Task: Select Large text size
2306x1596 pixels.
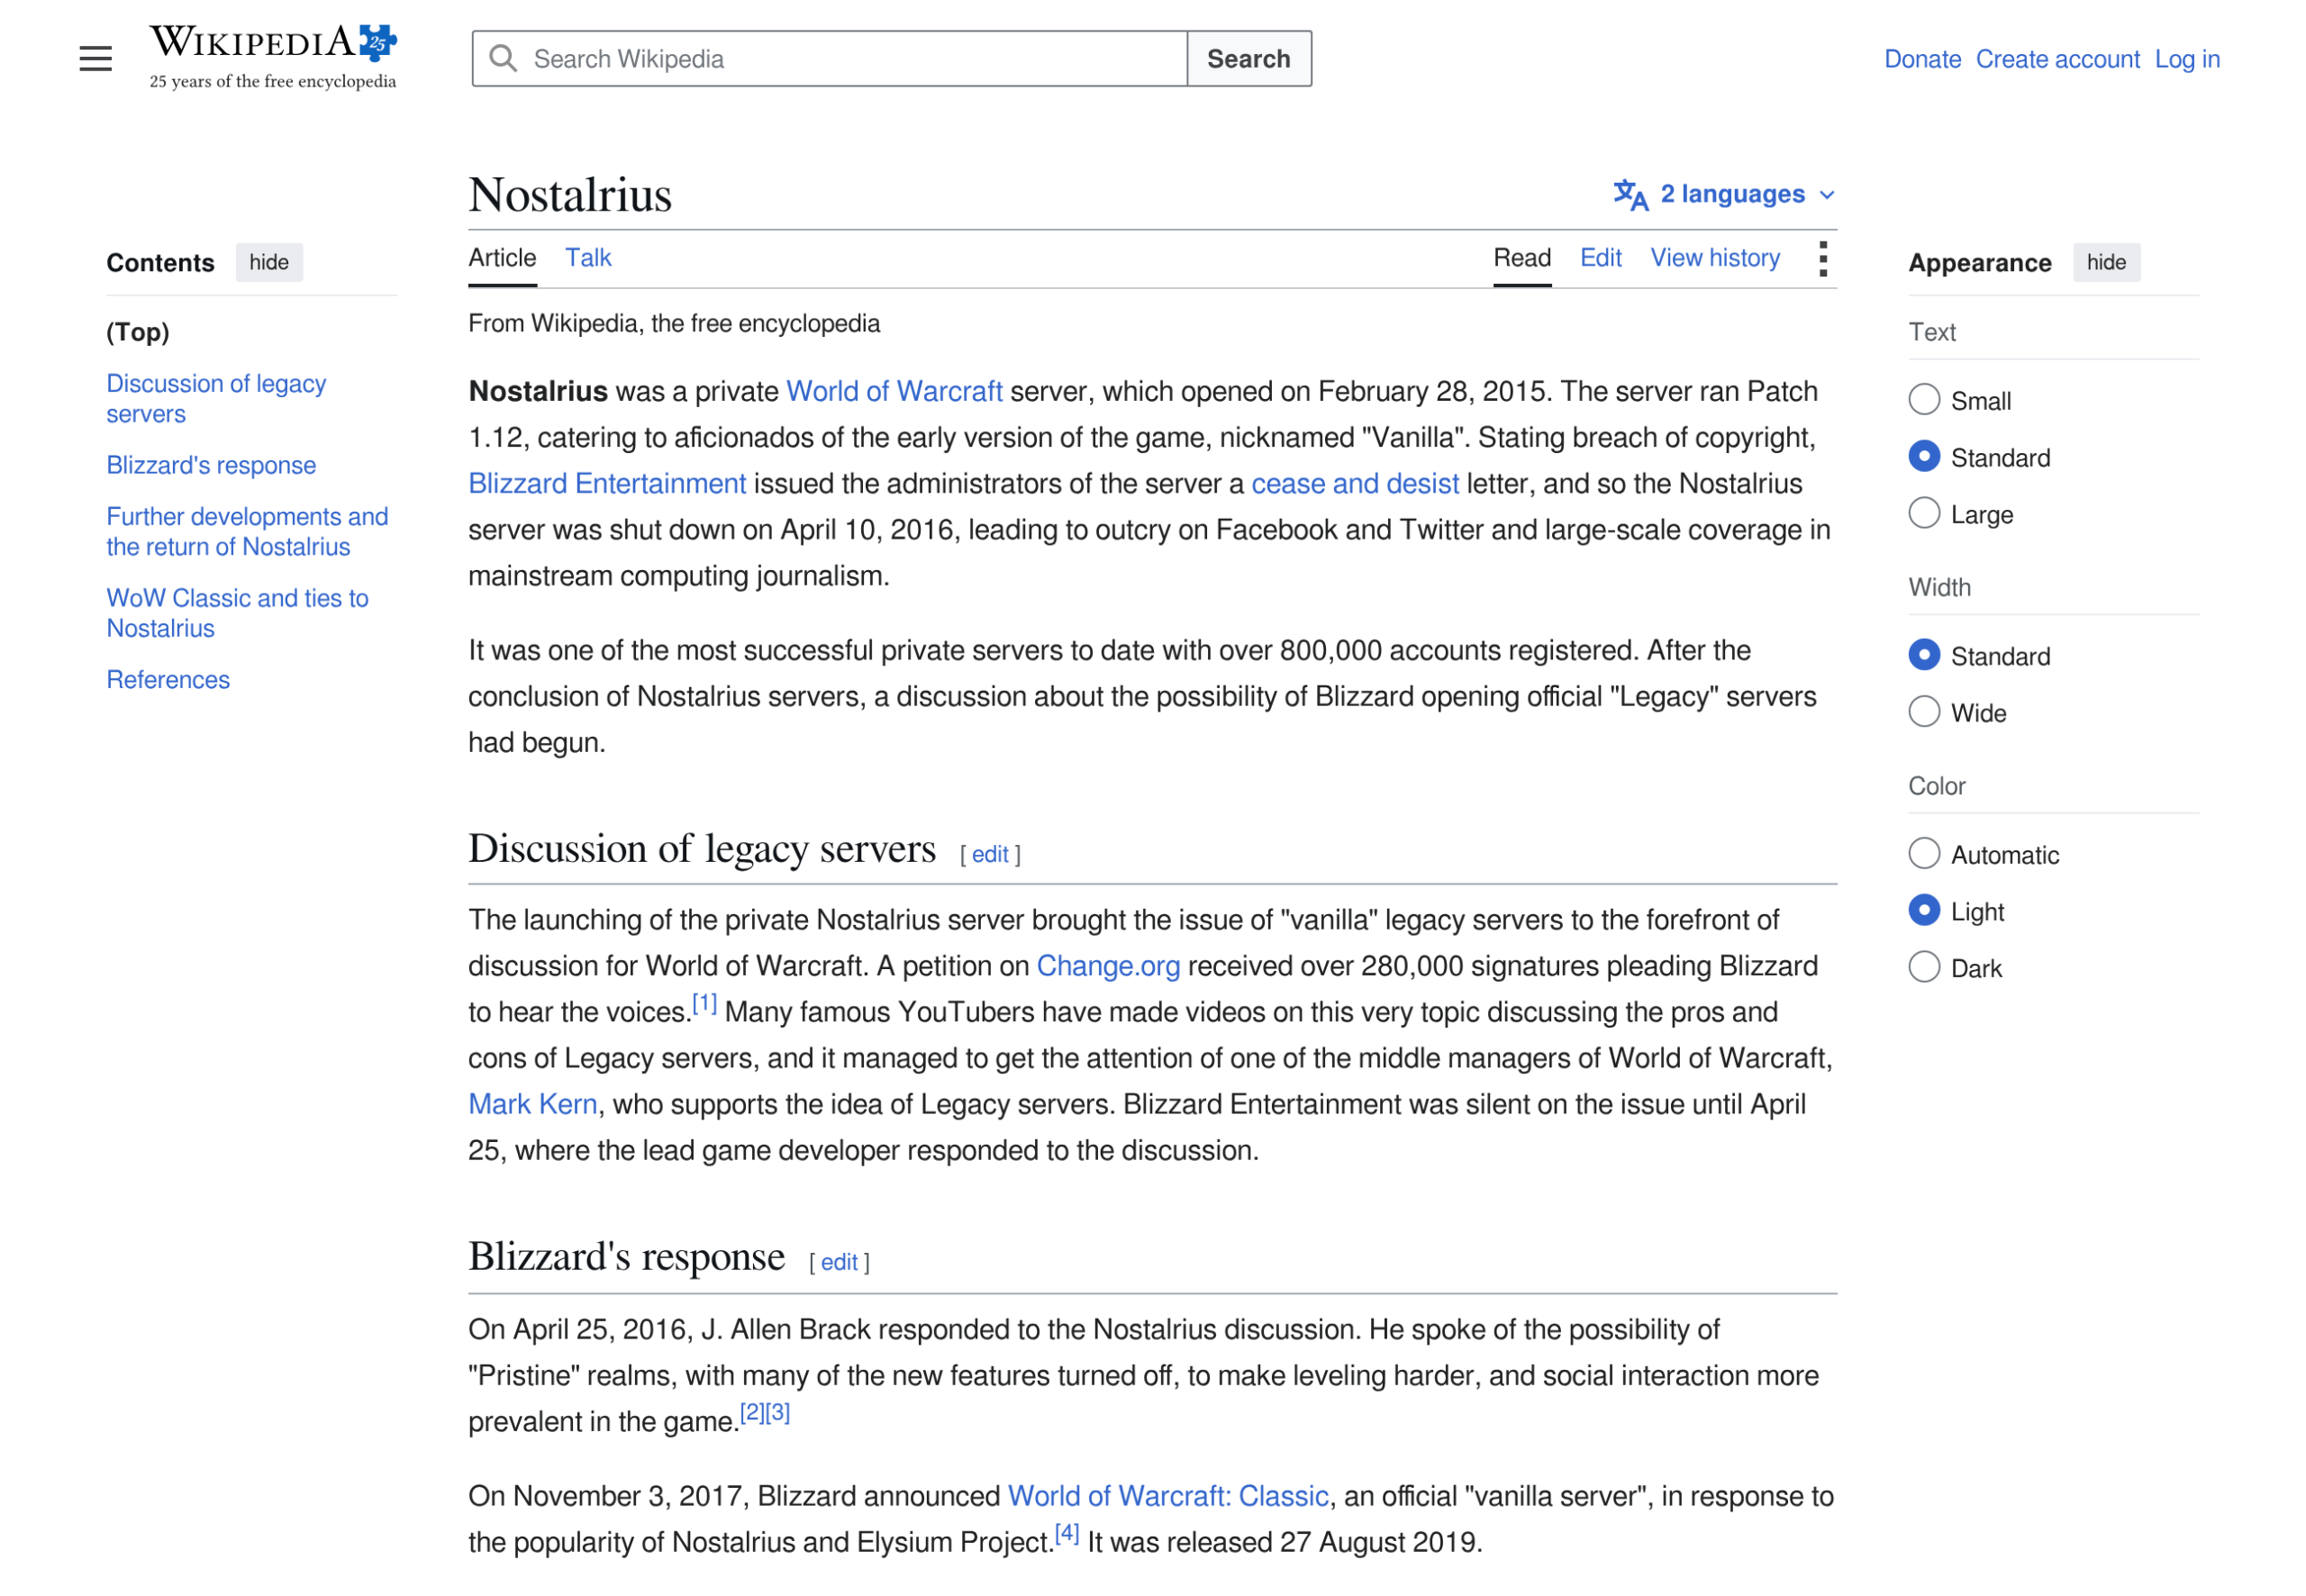Action: point(1924,514)
